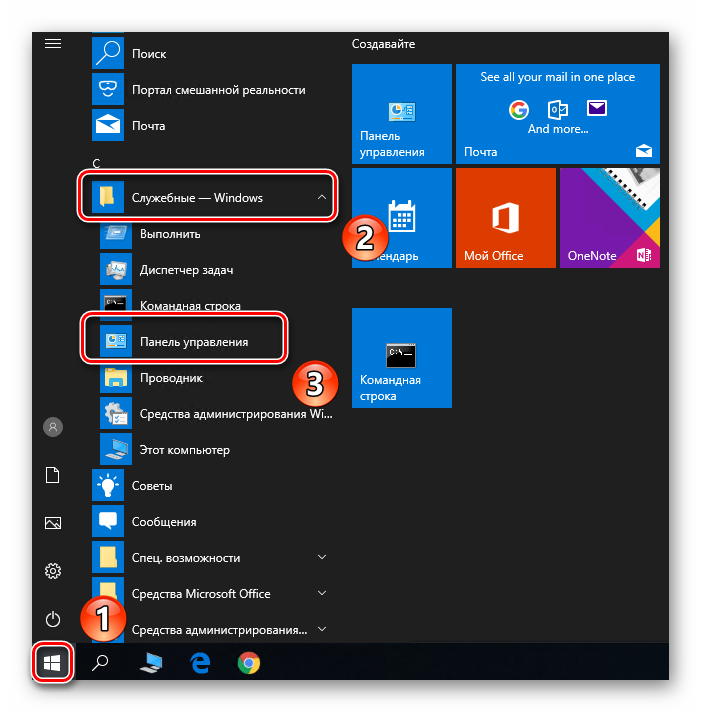Select Диспетчер задач text entry
This screenshot has height=712, width=701.
[187, 270]
